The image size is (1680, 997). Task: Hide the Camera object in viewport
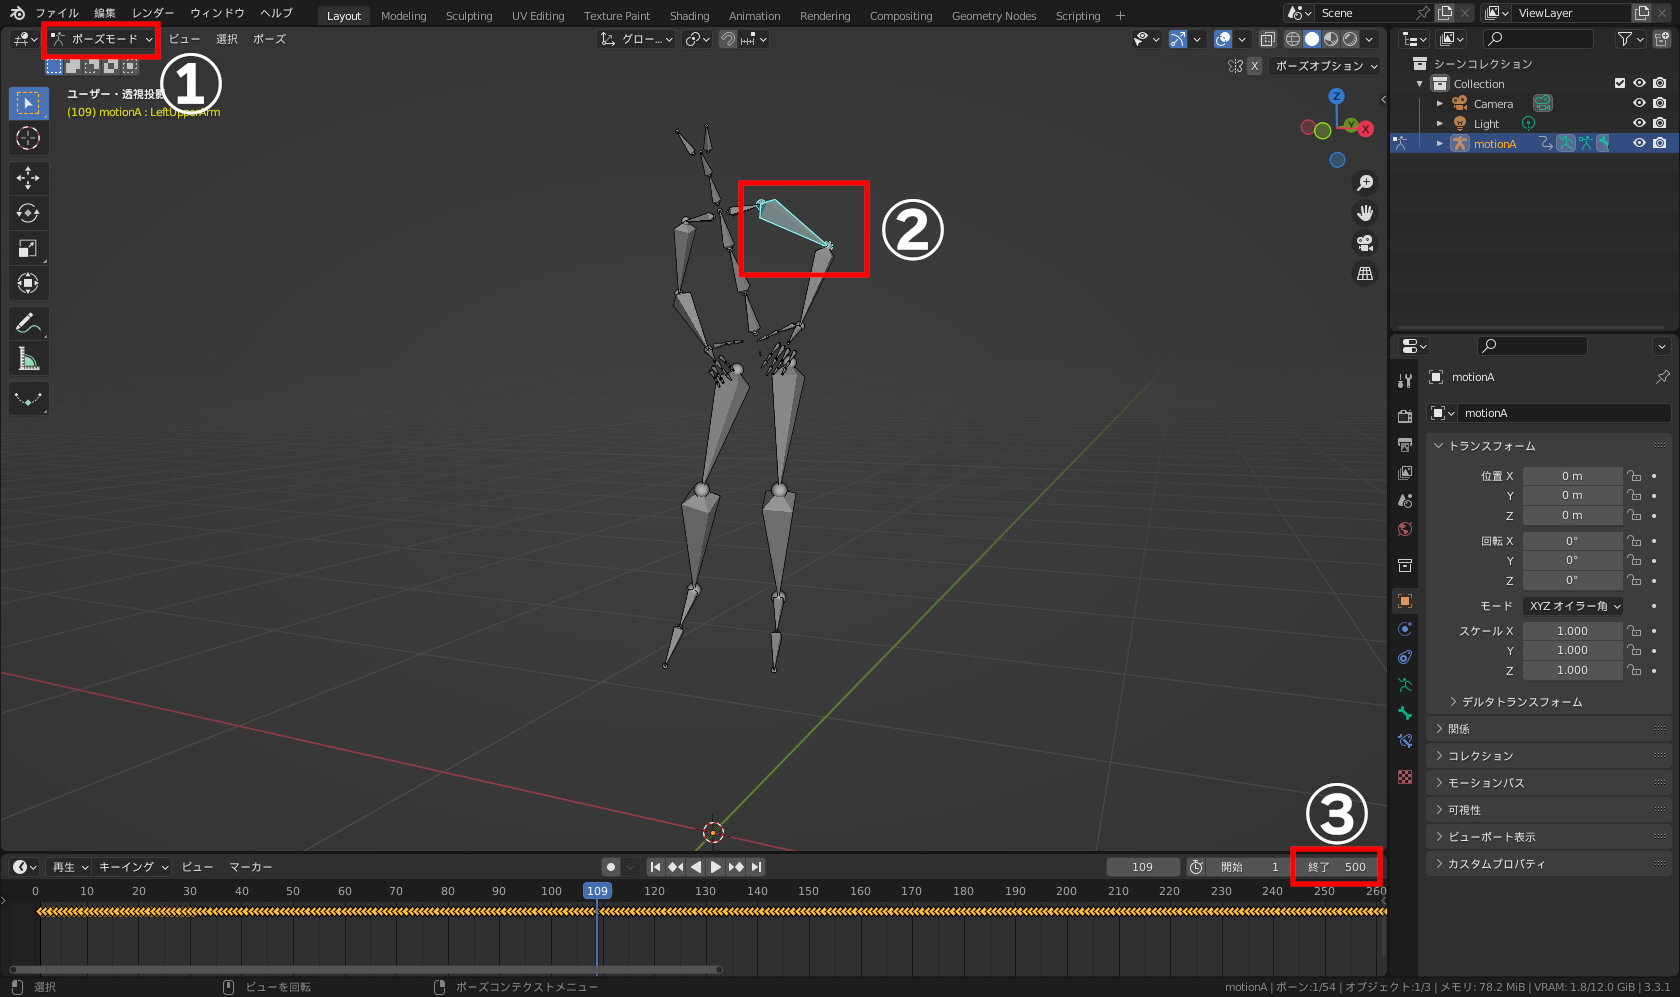click(x=1639, y=103)
